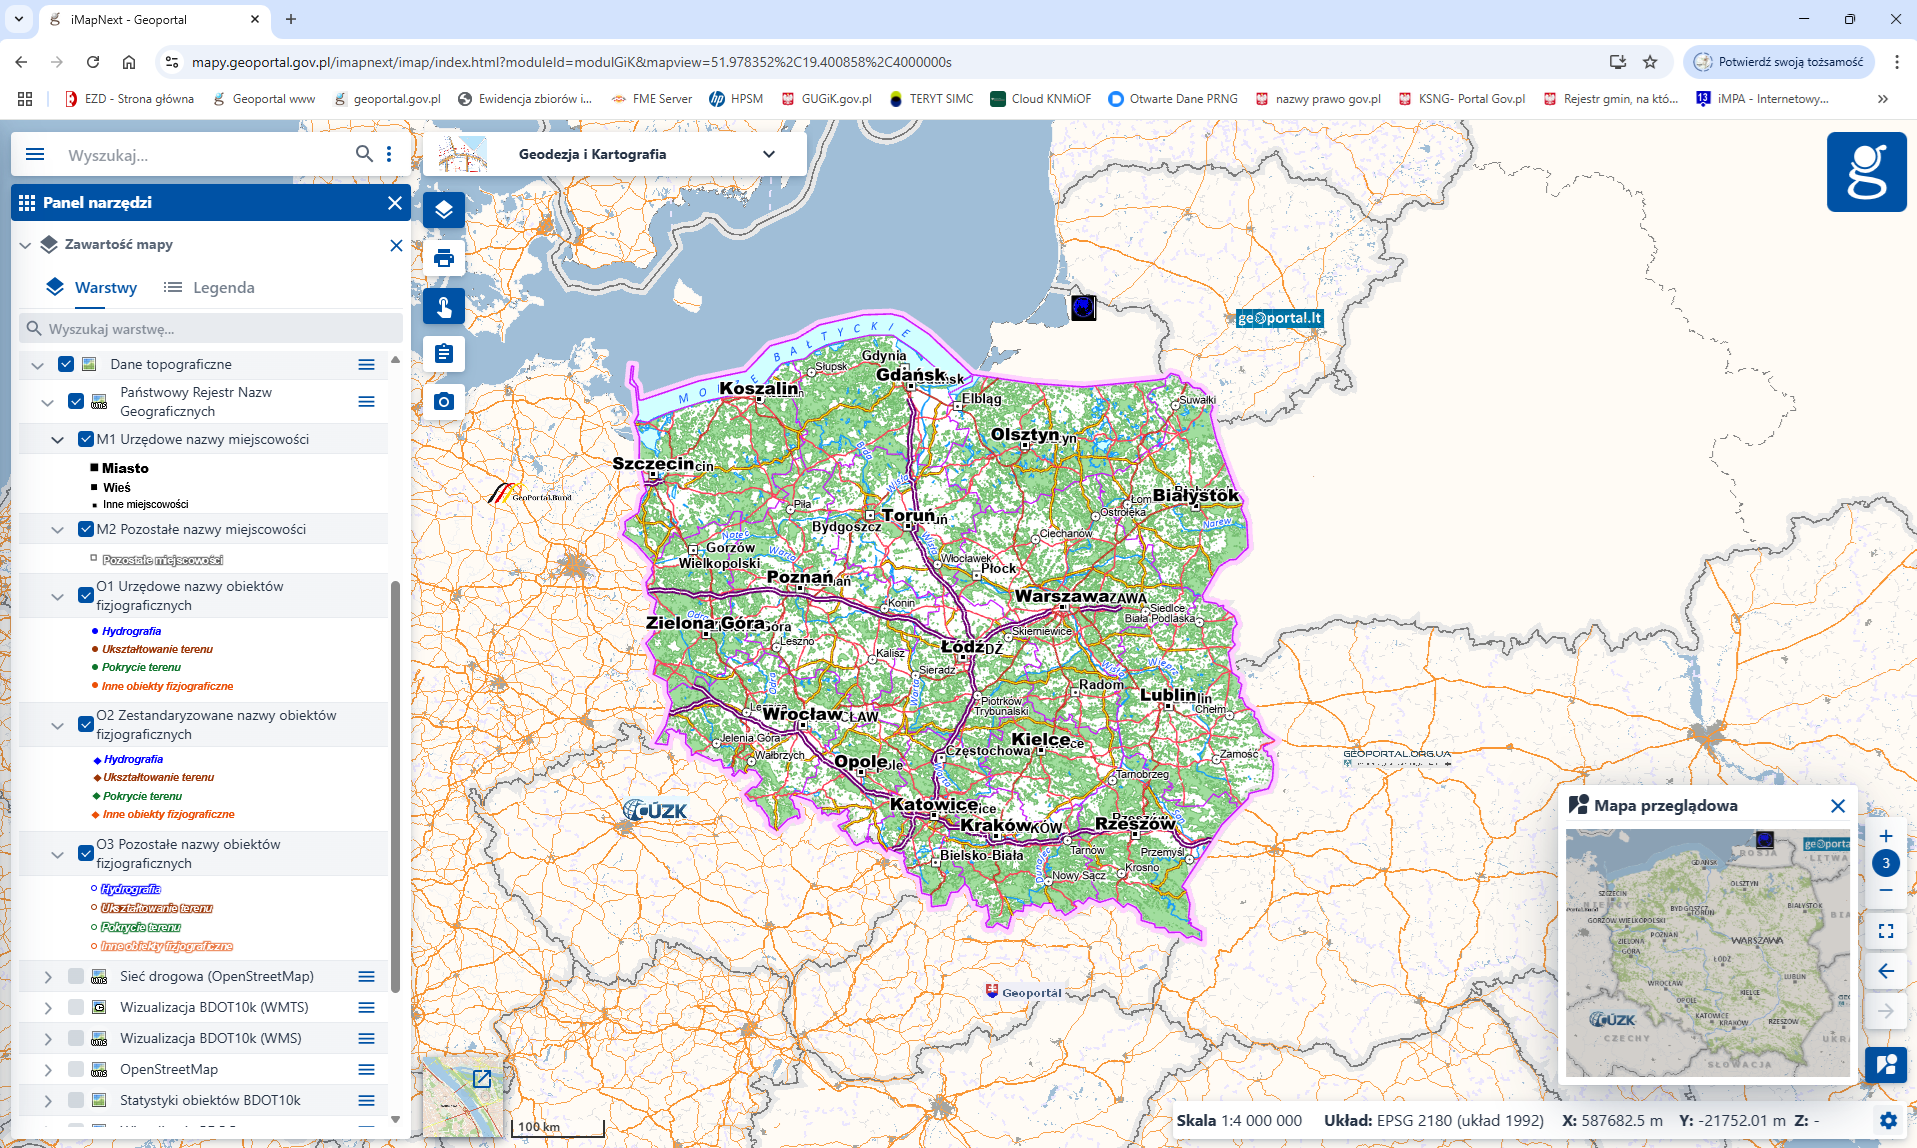Go to previous map view arrow
The height and width of the screenshot is (1148, 1917).
point(1885,971)
